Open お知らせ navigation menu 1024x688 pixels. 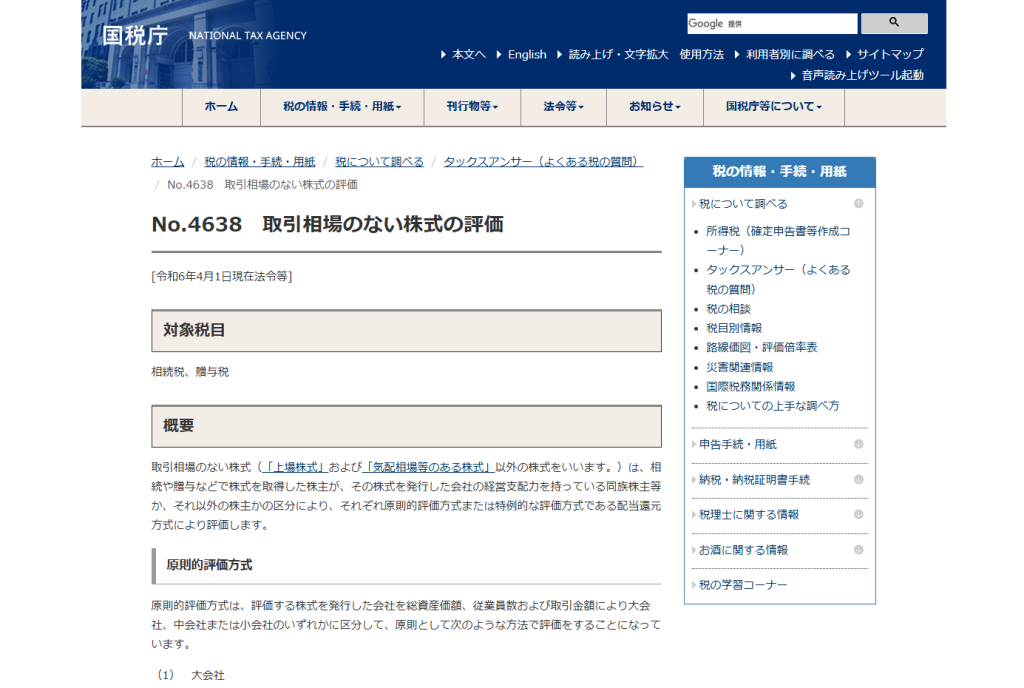654,107
